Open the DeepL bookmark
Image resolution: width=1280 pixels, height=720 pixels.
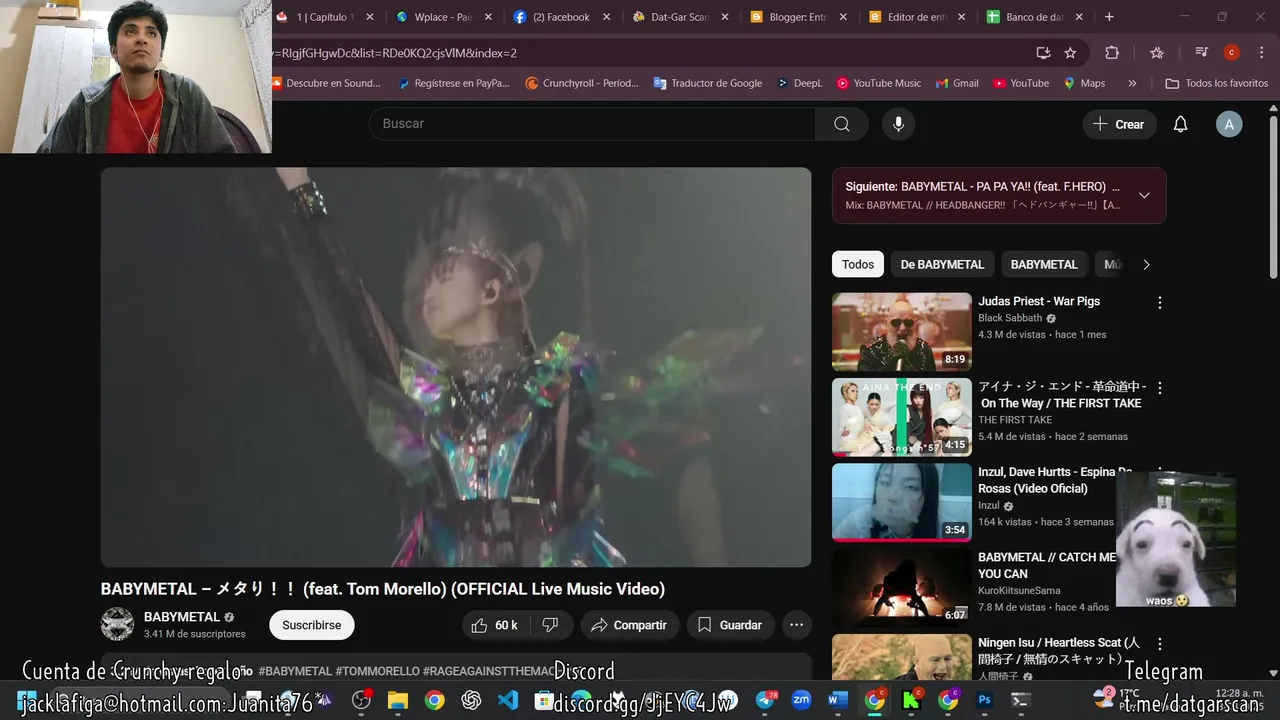pos(799,84)
